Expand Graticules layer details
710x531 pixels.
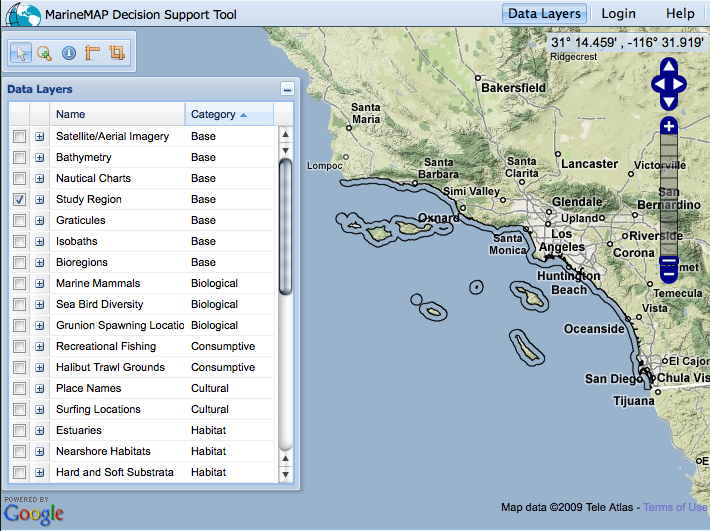pos(40,220)
